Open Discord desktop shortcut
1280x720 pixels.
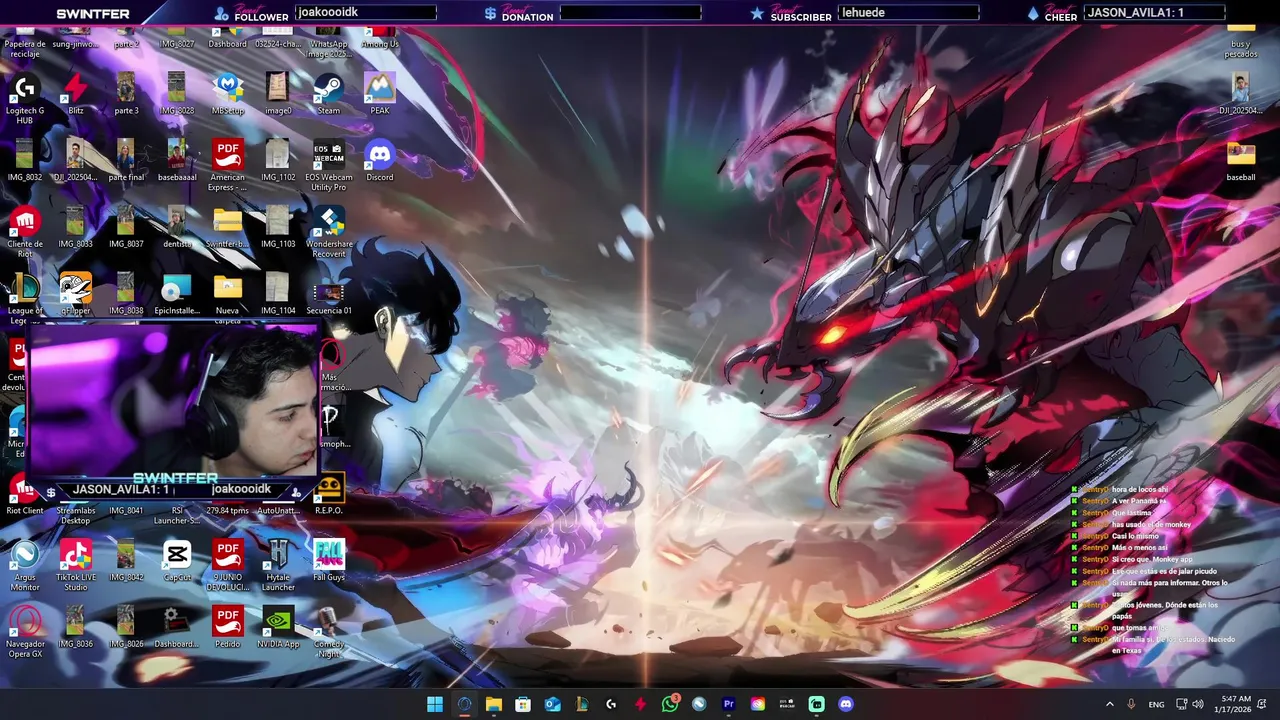tap(380, 161)
